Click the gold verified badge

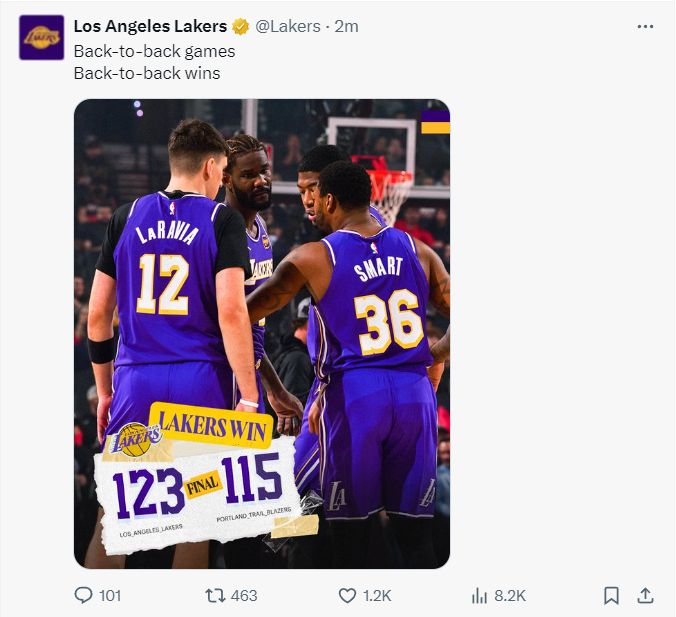tap(241, 27)
